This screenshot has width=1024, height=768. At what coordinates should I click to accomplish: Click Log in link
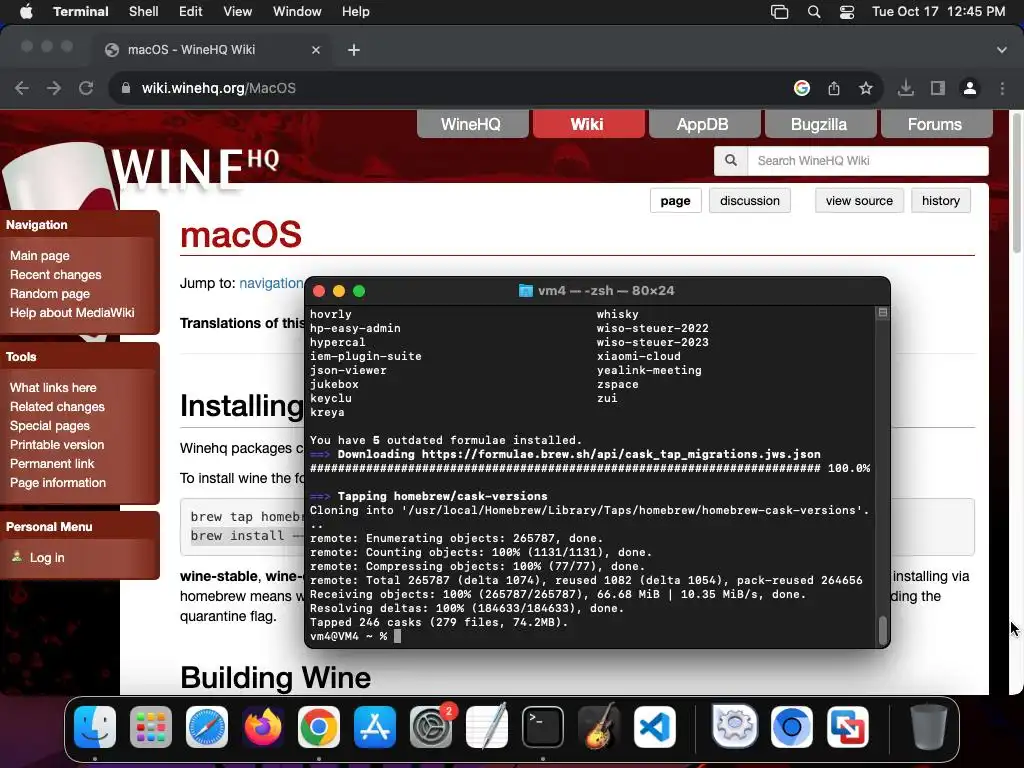tap(47, 558)
